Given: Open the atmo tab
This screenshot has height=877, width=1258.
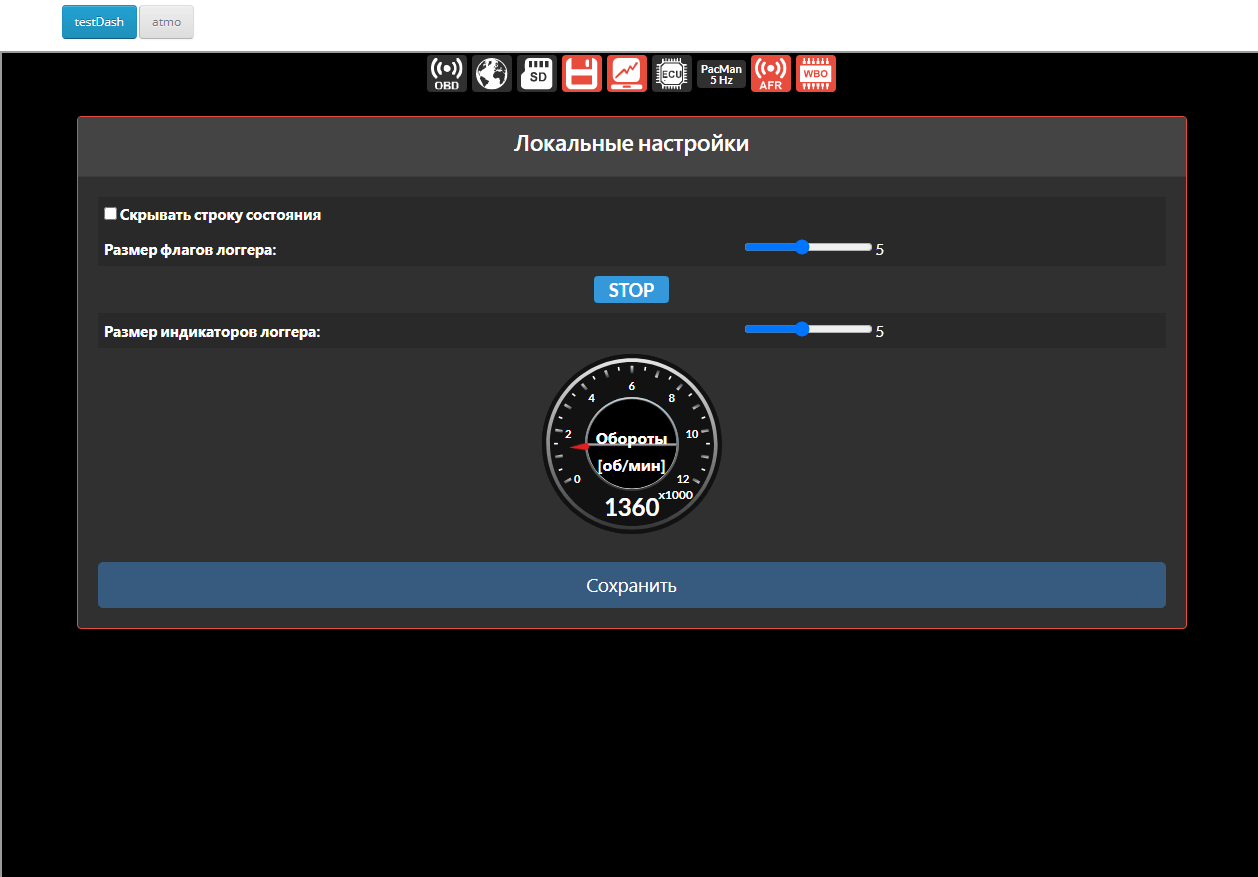Looking at the screenshot, I should [166, 22].
